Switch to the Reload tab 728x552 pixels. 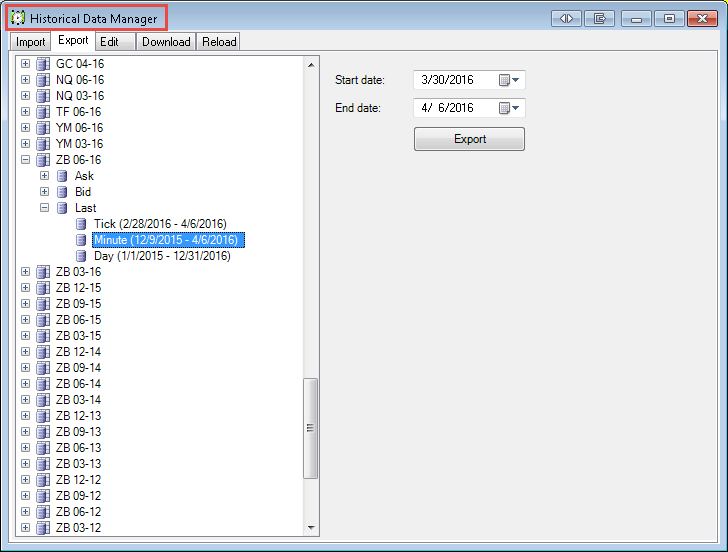pyautogui.click(x=219, y=42)
